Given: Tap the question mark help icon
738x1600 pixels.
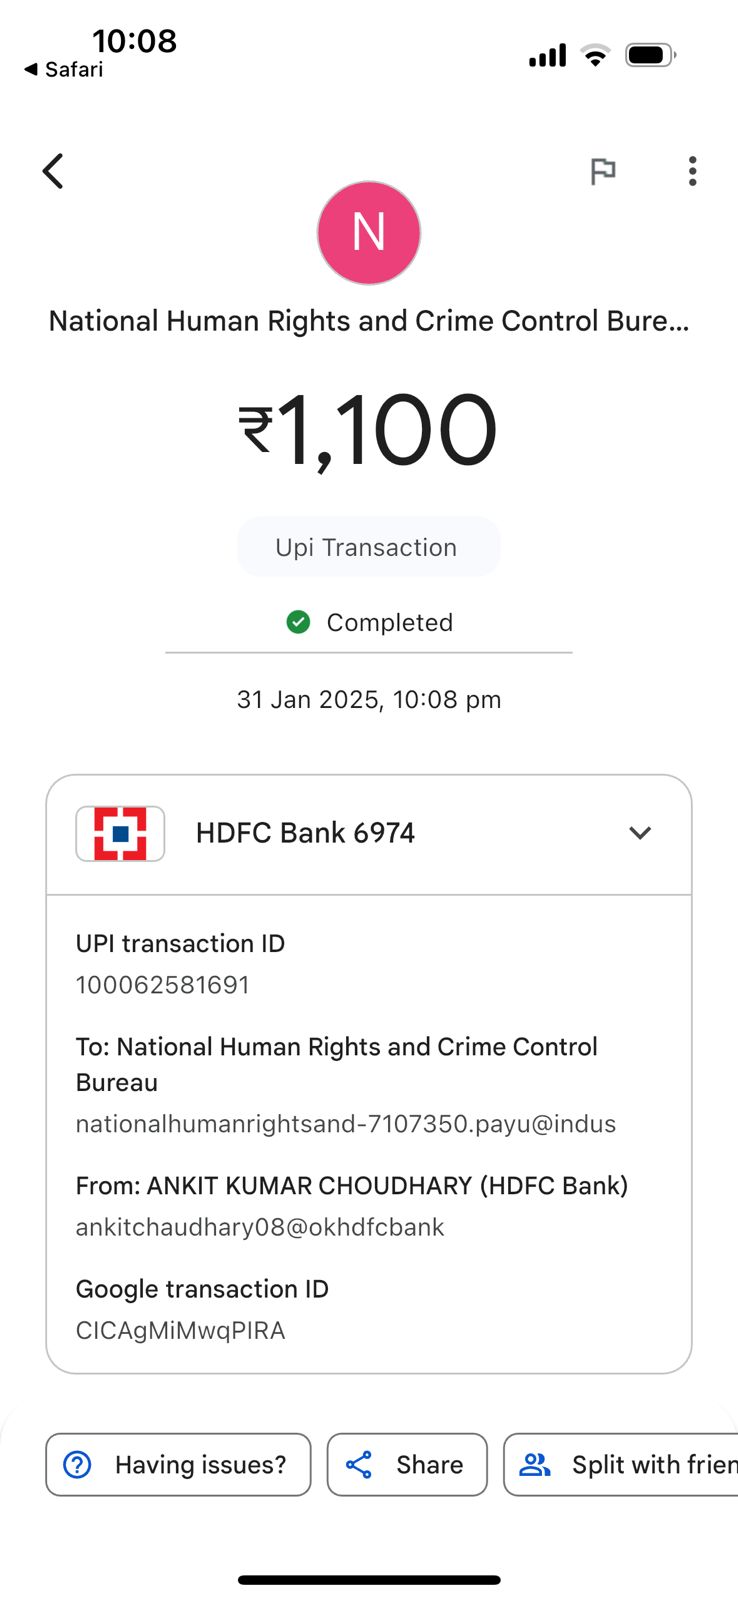Looking at the screenshot, I should tap(77, 1465).
